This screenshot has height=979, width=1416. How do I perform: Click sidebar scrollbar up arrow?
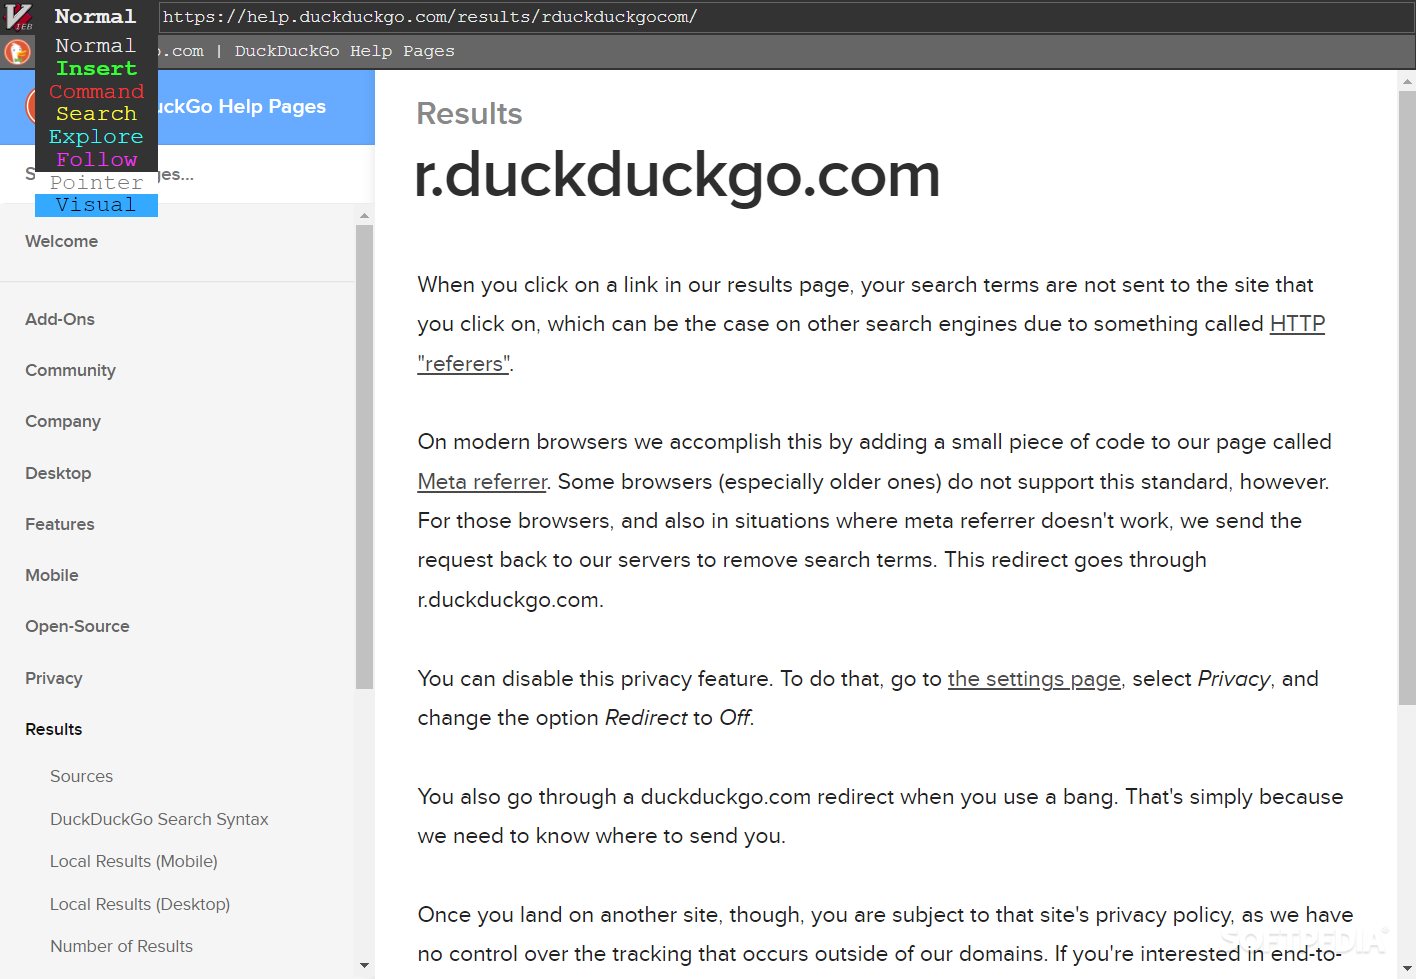pos(364,215)
